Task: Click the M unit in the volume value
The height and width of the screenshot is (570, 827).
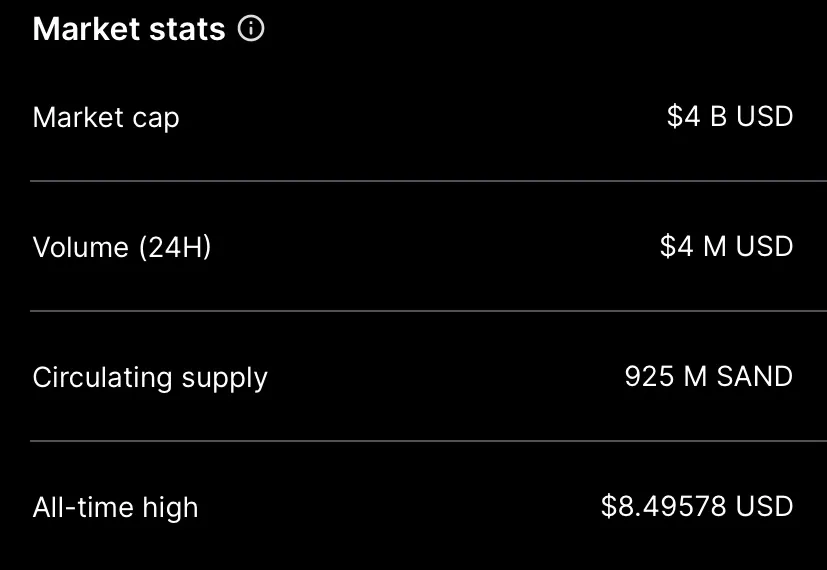Action: click(715, 246)
